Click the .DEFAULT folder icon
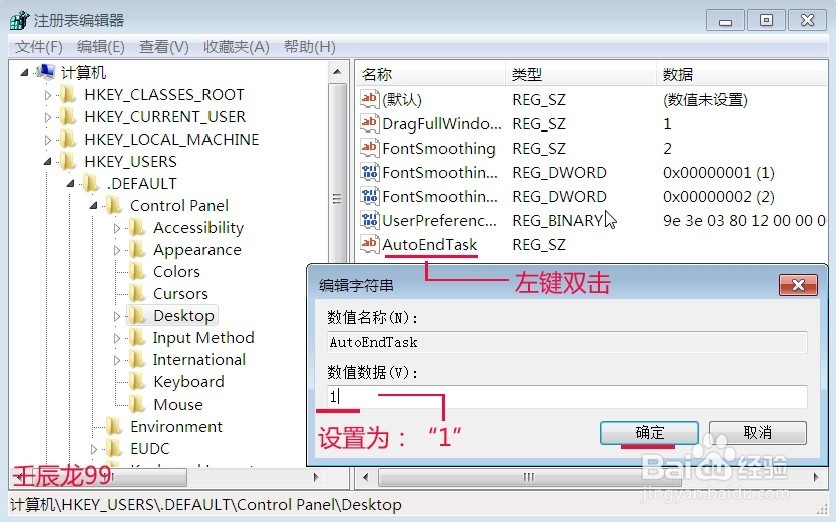The width and height of the screenshot is (836, 522). (x=91, y=183)
